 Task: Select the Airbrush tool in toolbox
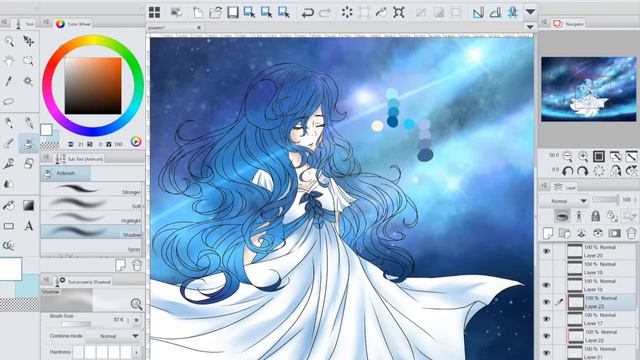[28, 143]
